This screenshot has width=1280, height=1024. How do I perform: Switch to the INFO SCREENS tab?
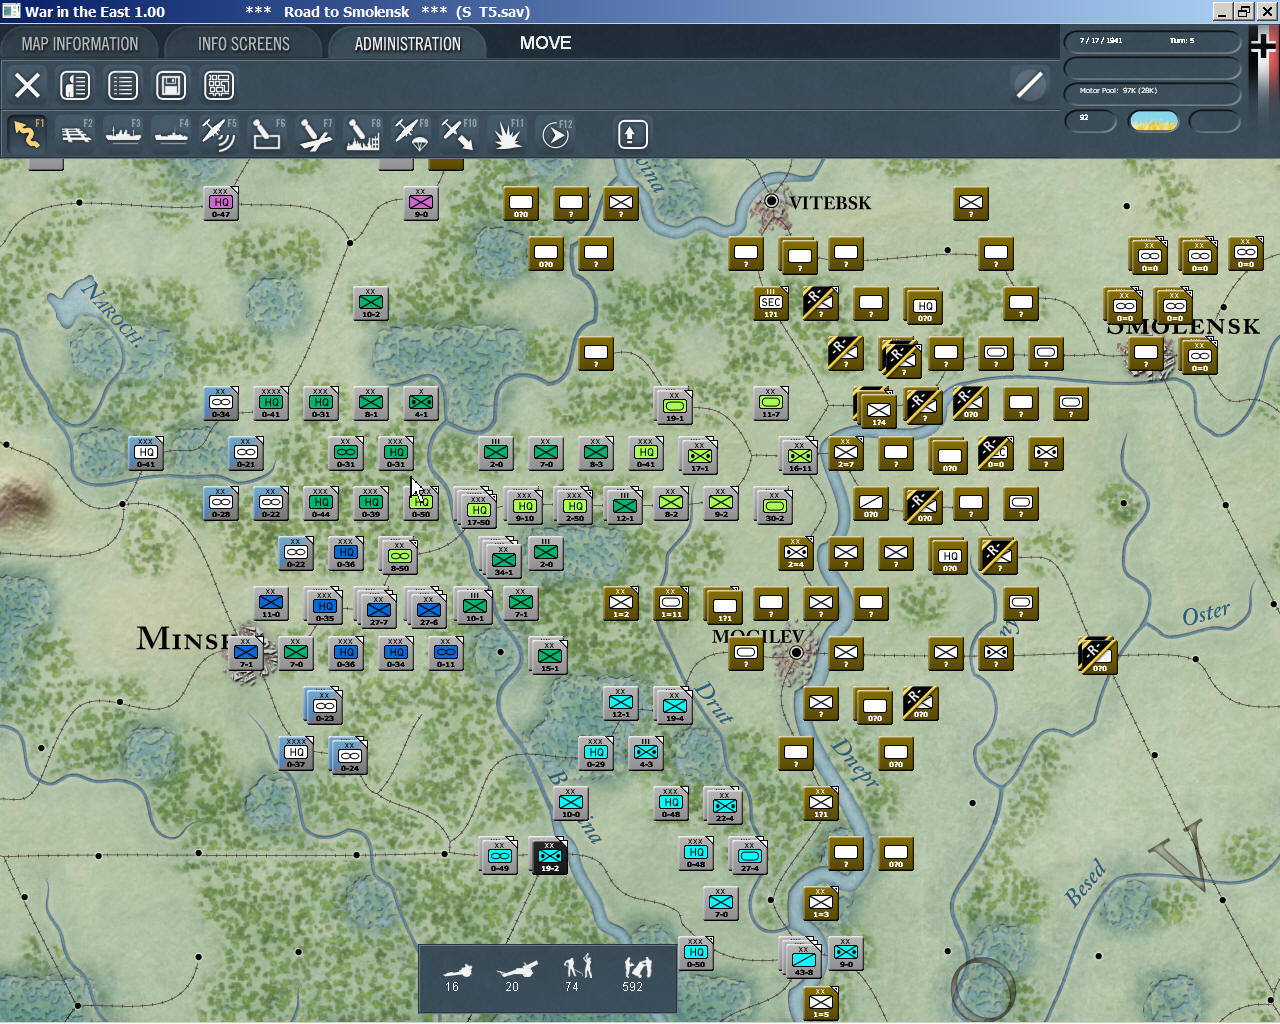244,44
